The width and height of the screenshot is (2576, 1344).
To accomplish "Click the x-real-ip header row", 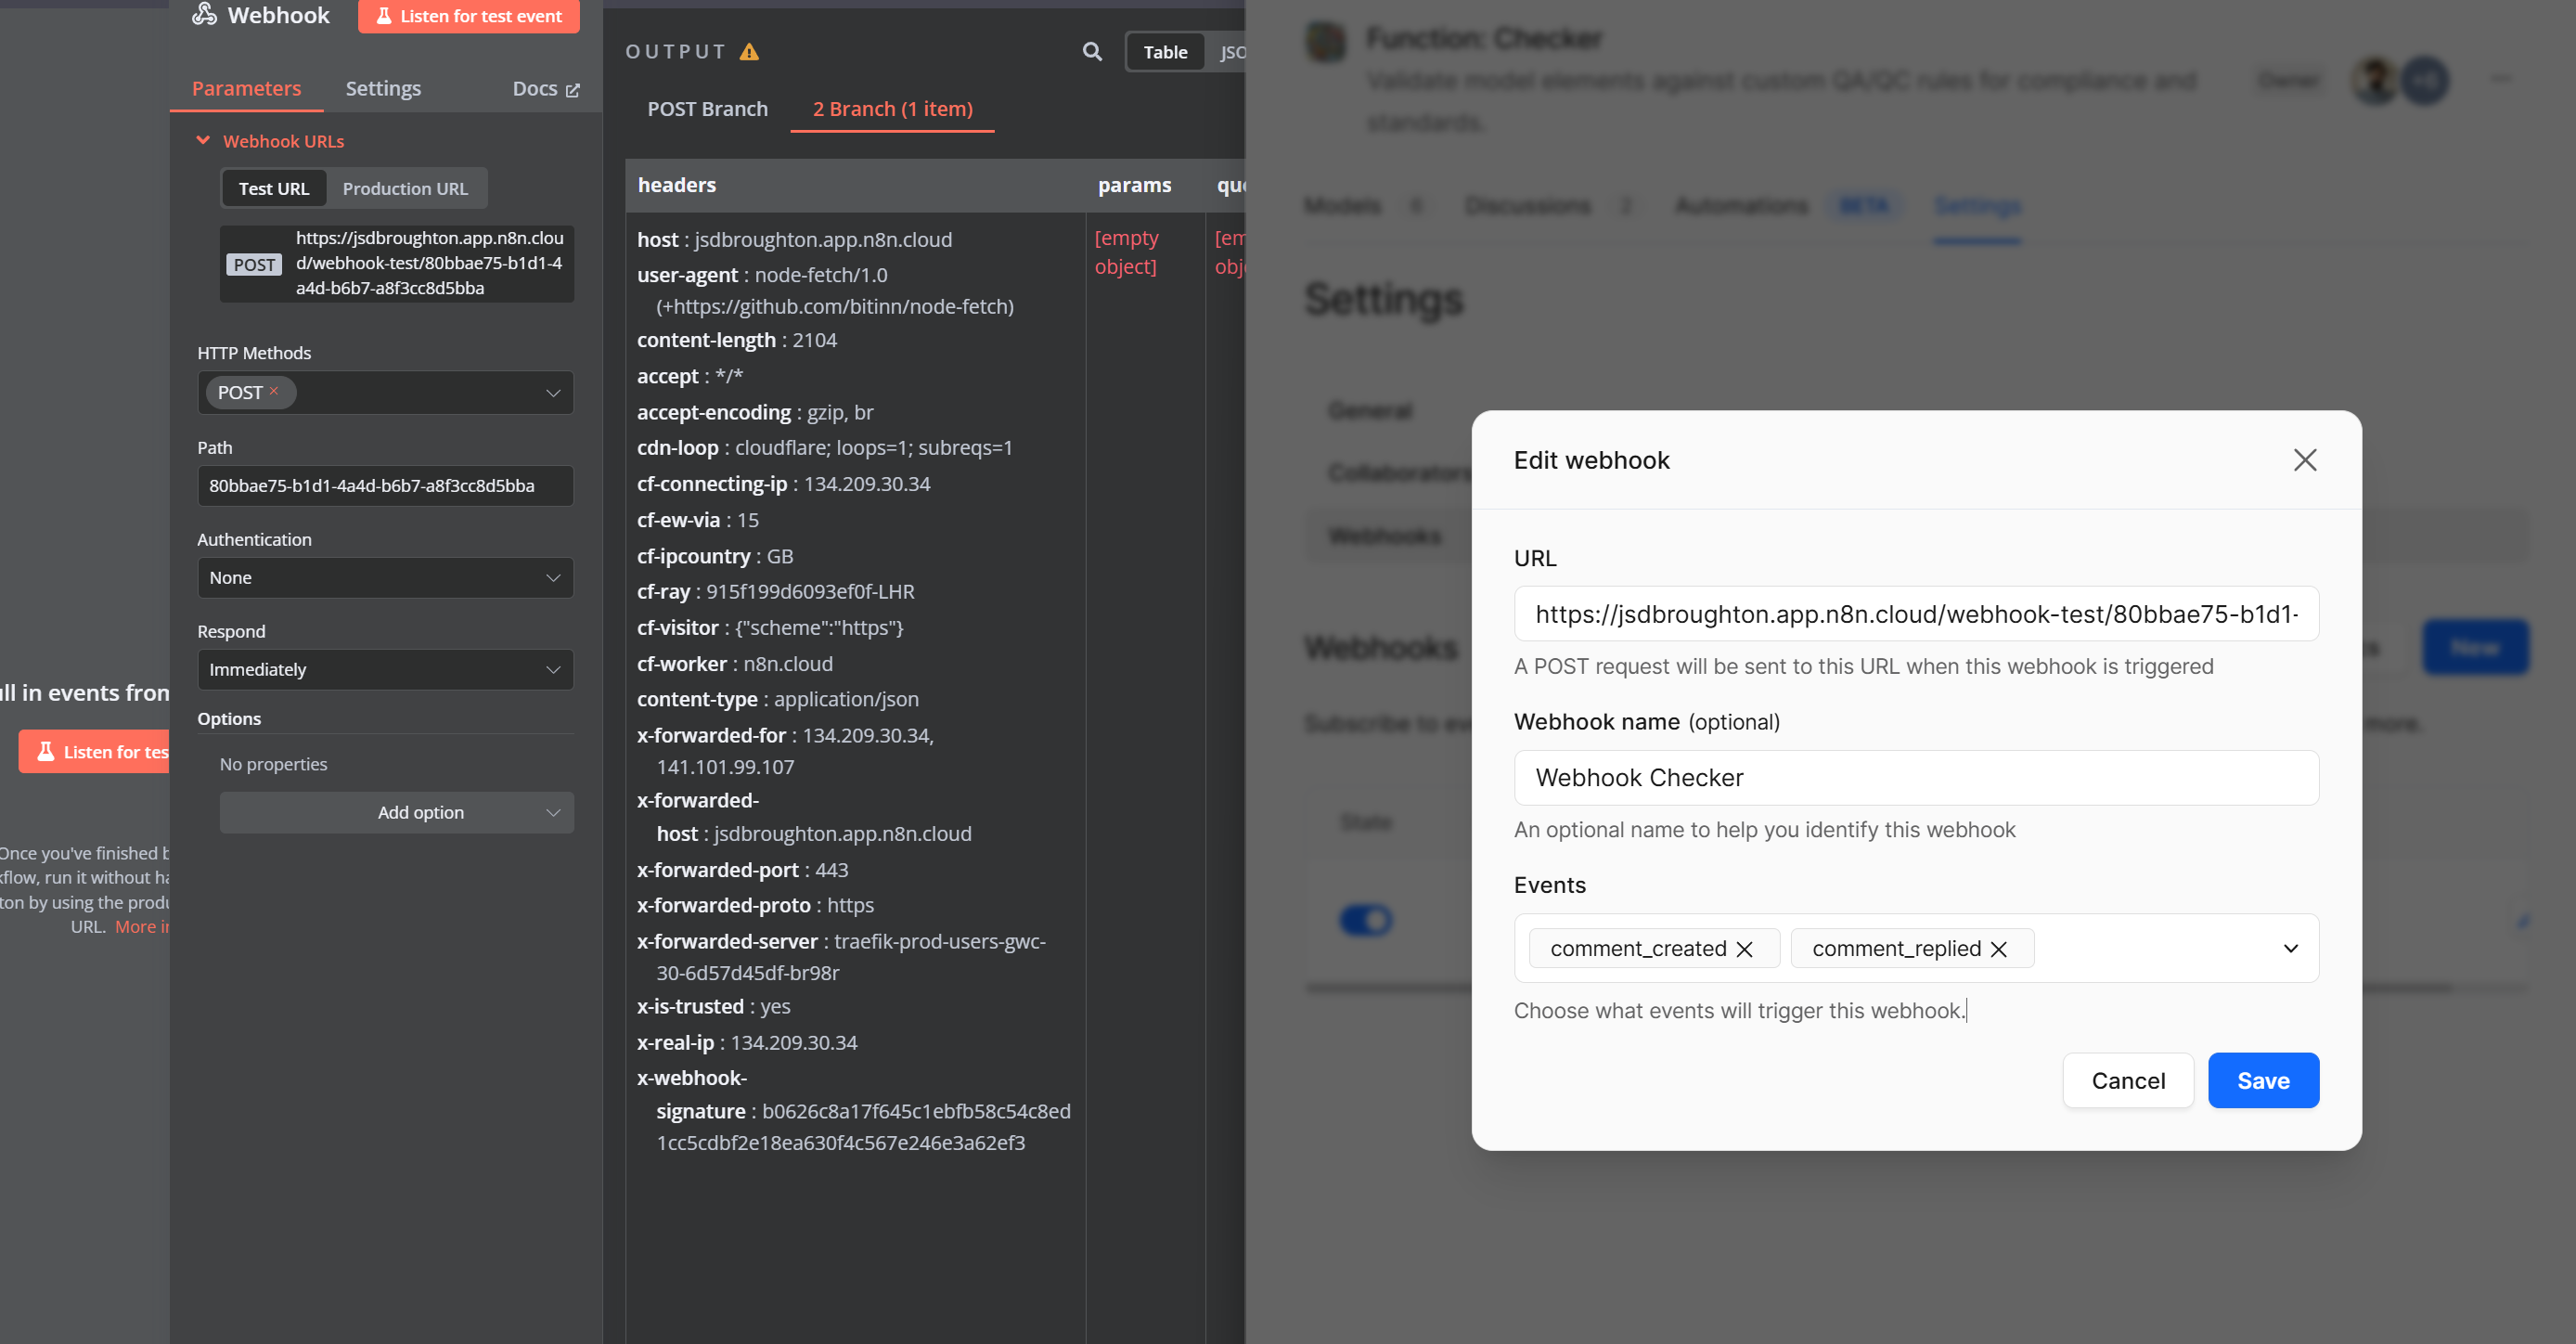I will click(747, 1042).
